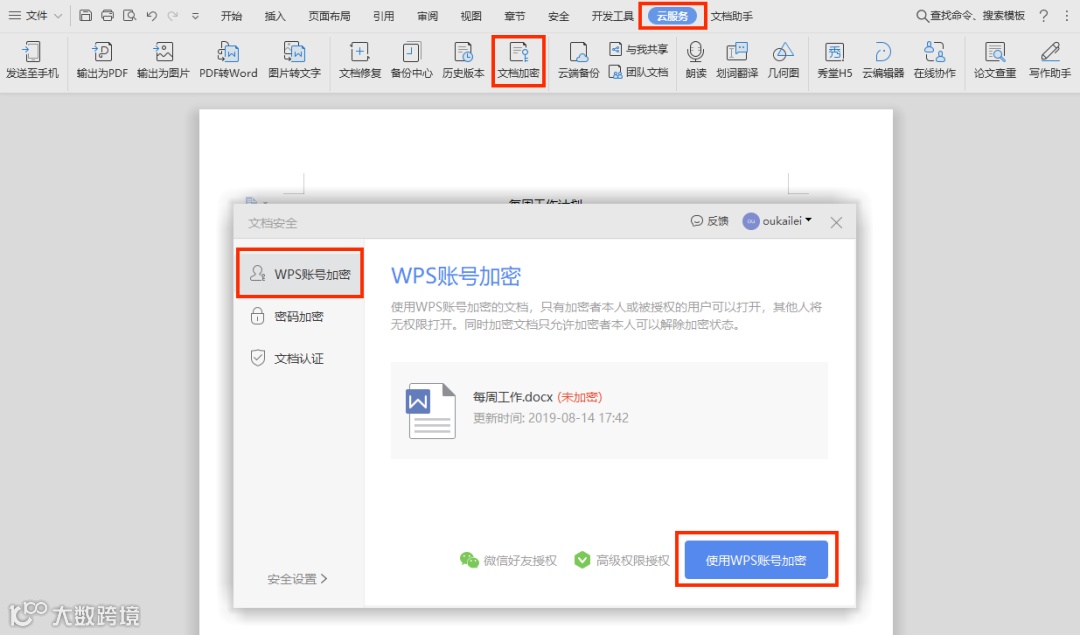
Task: Switch to 章节 section tab
Action: [515, 16]
